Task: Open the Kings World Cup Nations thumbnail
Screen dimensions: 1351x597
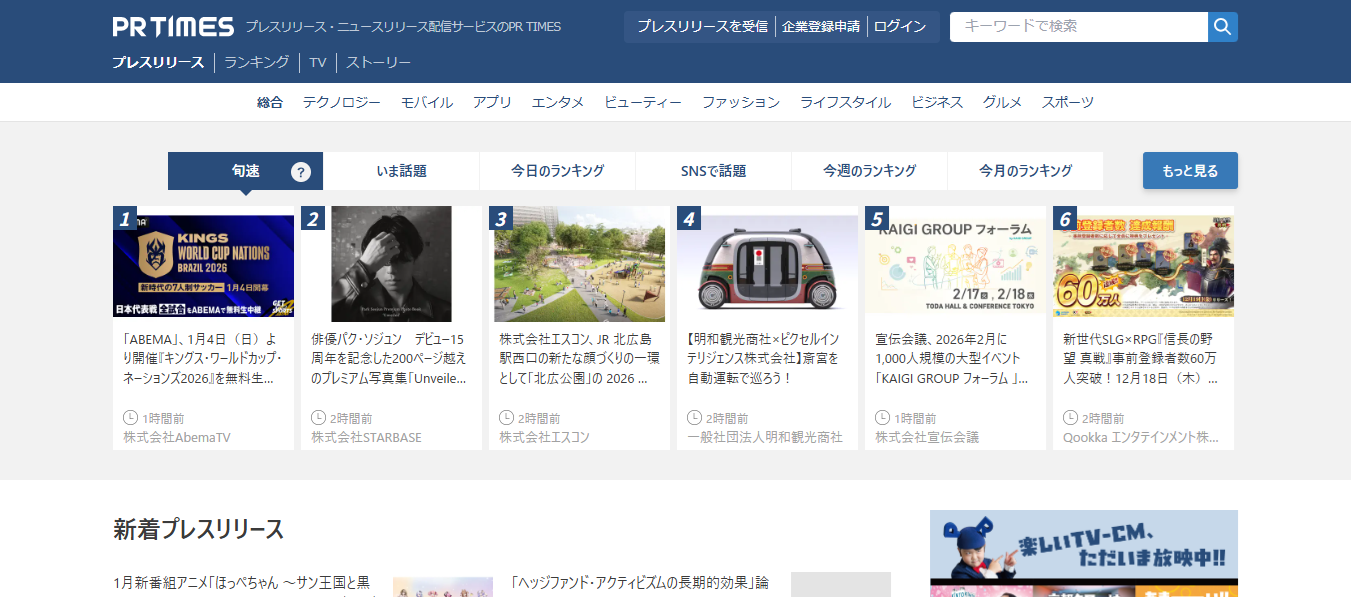Action: coord(203,264)
